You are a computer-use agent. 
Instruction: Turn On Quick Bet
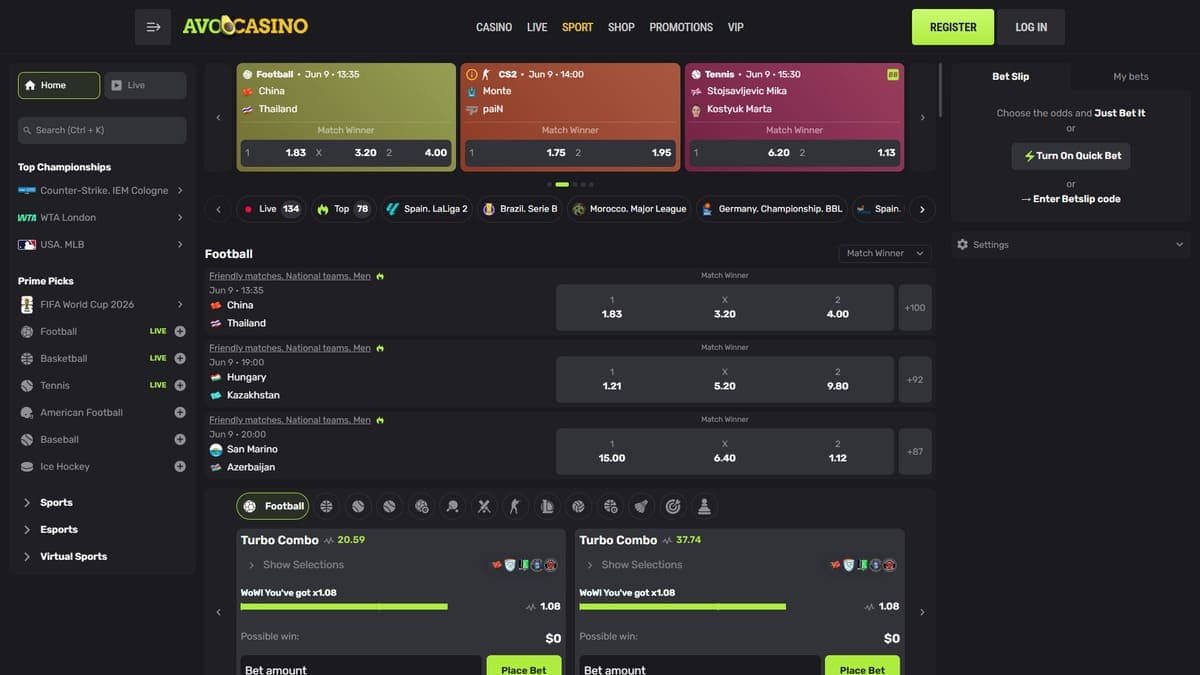tap(1072, 156)
